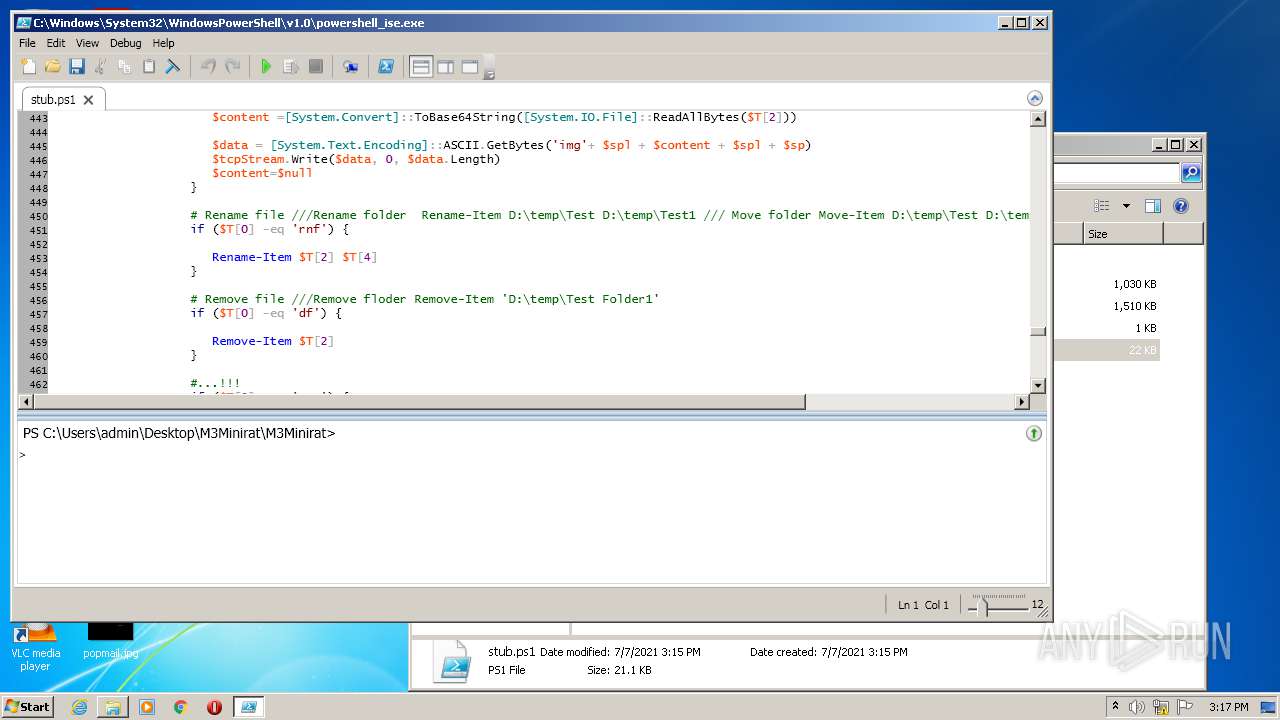Screen dimensions: 1280x720
Task: Select the 1,030 KB file row in Explorer
Action: 1107,284
